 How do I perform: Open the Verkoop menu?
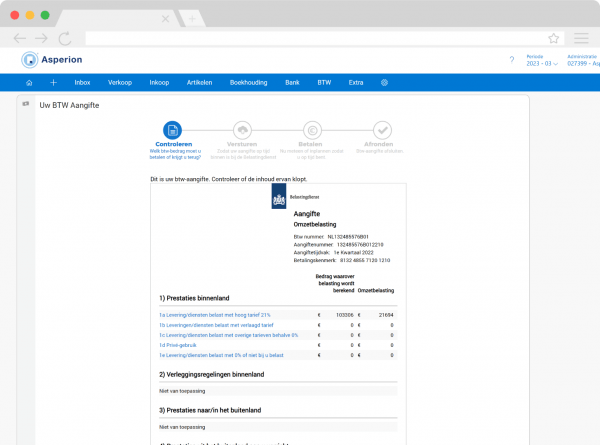[120, 83]
